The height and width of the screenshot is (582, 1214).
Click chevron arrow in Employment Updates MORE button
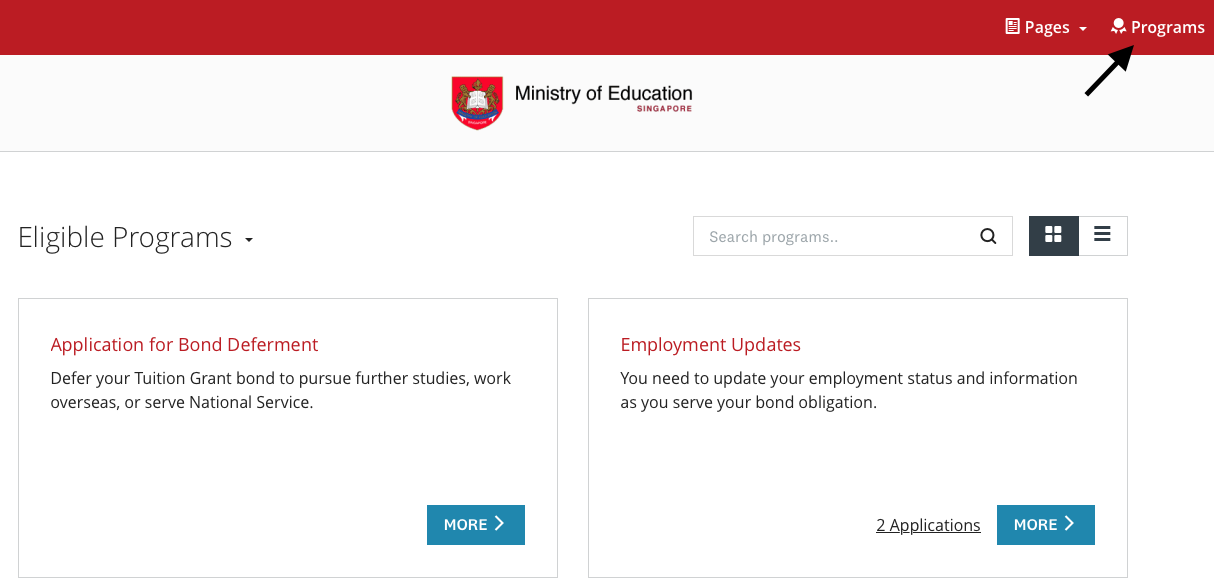pyautogui.click(x=1069, y=524)
